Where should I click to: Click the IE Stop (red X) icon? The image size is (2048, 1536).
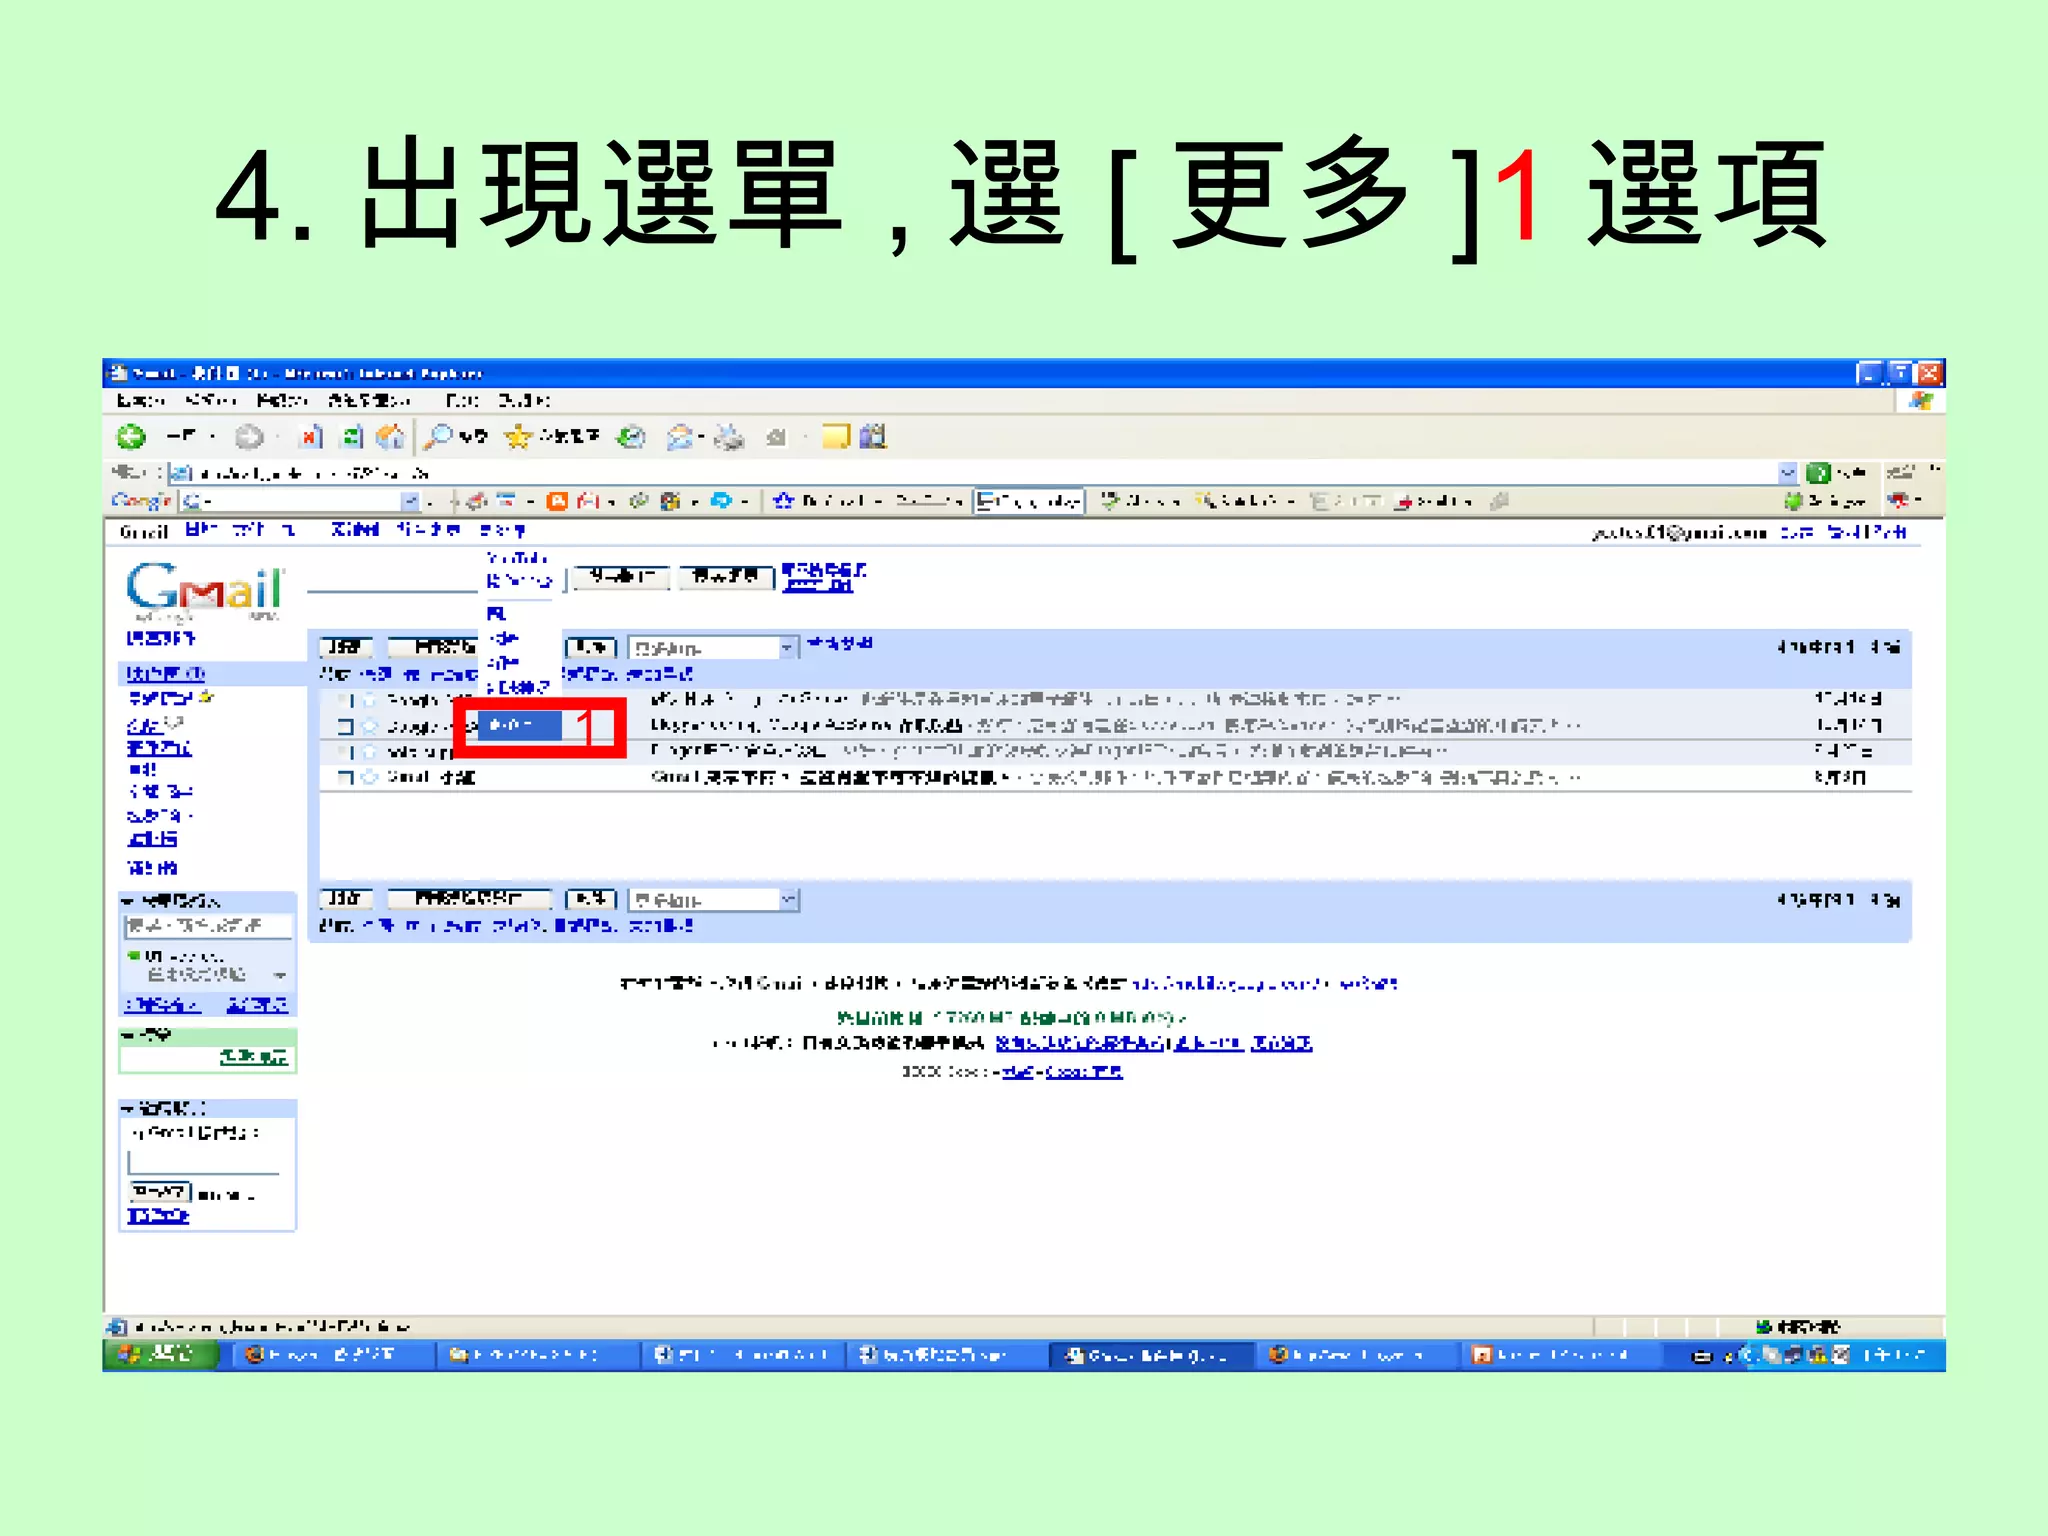click(x=312, y=437)
